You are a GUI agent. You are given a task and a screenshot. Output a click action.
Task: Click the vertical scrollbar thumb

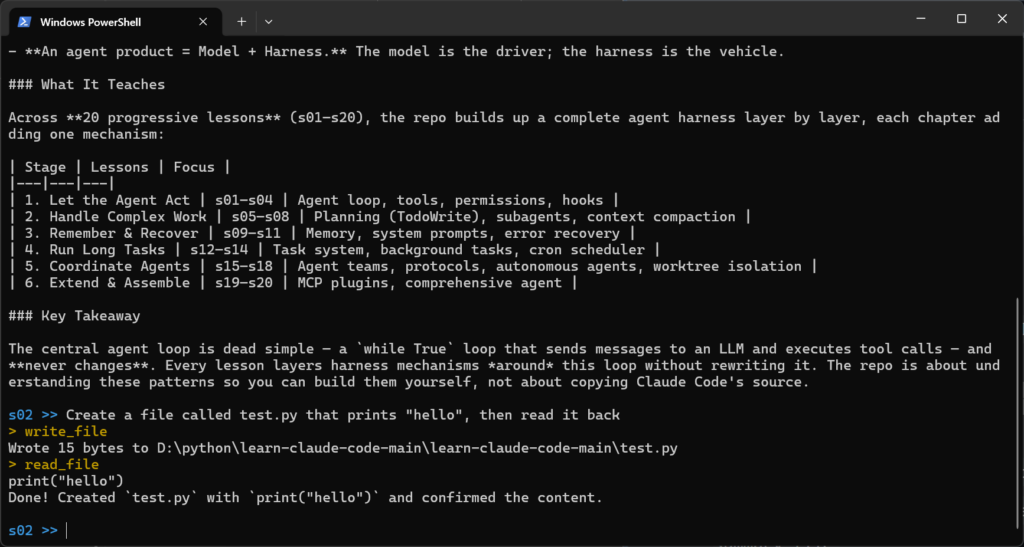(x=1019, y=419)
